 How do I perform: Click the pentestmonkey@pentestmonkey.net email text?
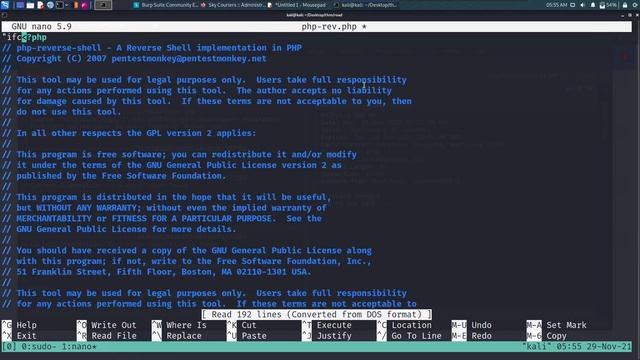point(189,58)
